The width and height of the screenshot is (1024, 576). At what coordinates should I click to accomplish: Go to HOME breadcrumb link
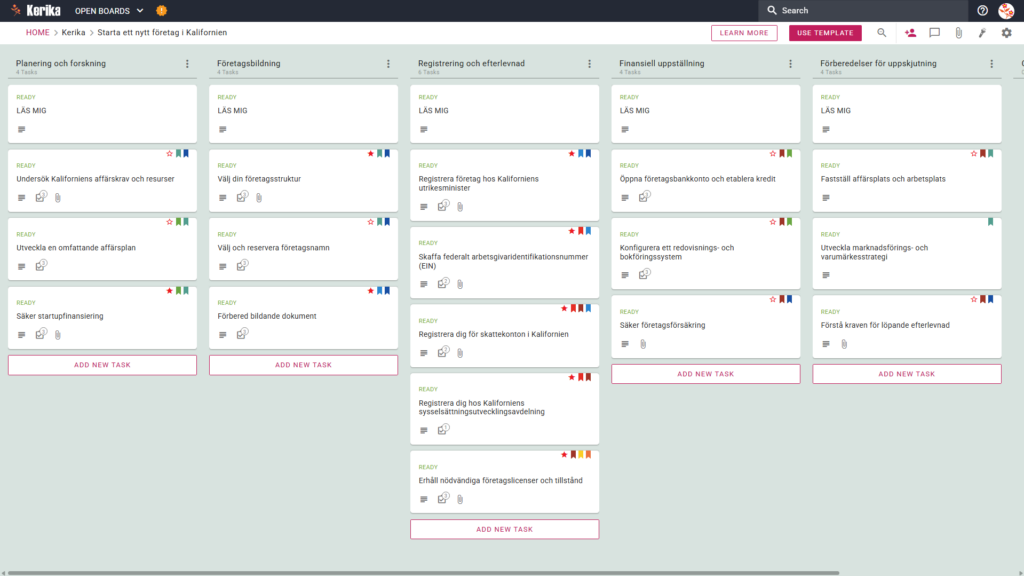(37, 33)
